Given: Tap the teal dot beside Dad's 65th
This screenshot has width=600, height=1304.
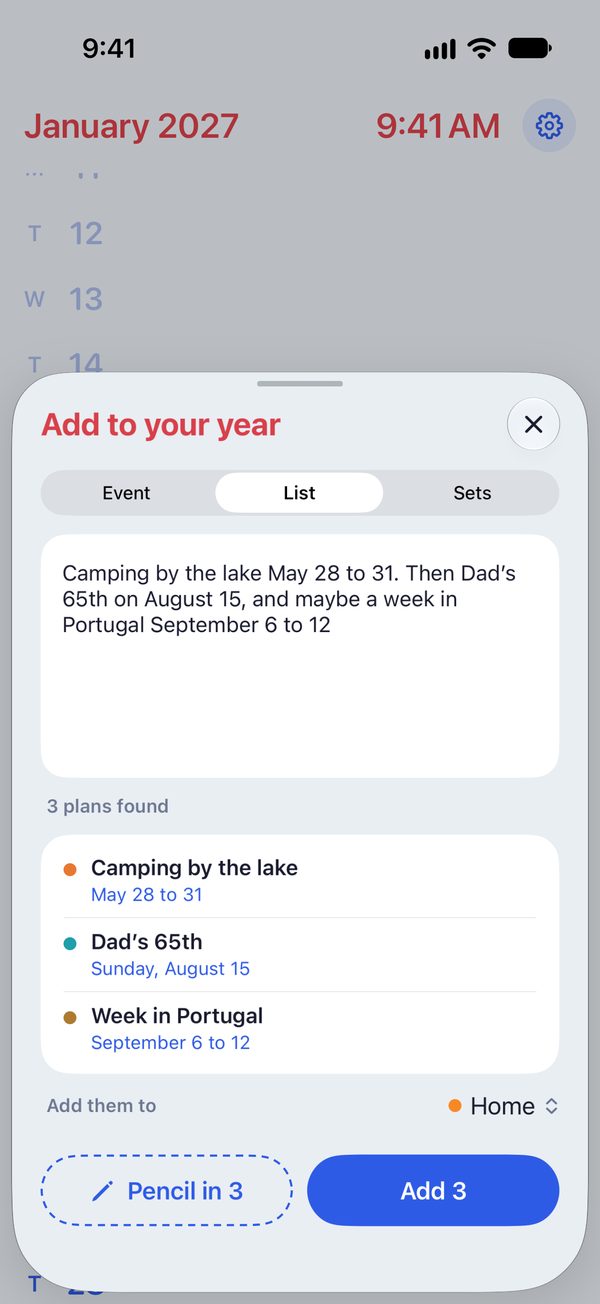Looking at the screenshot, I should (70, 943).
